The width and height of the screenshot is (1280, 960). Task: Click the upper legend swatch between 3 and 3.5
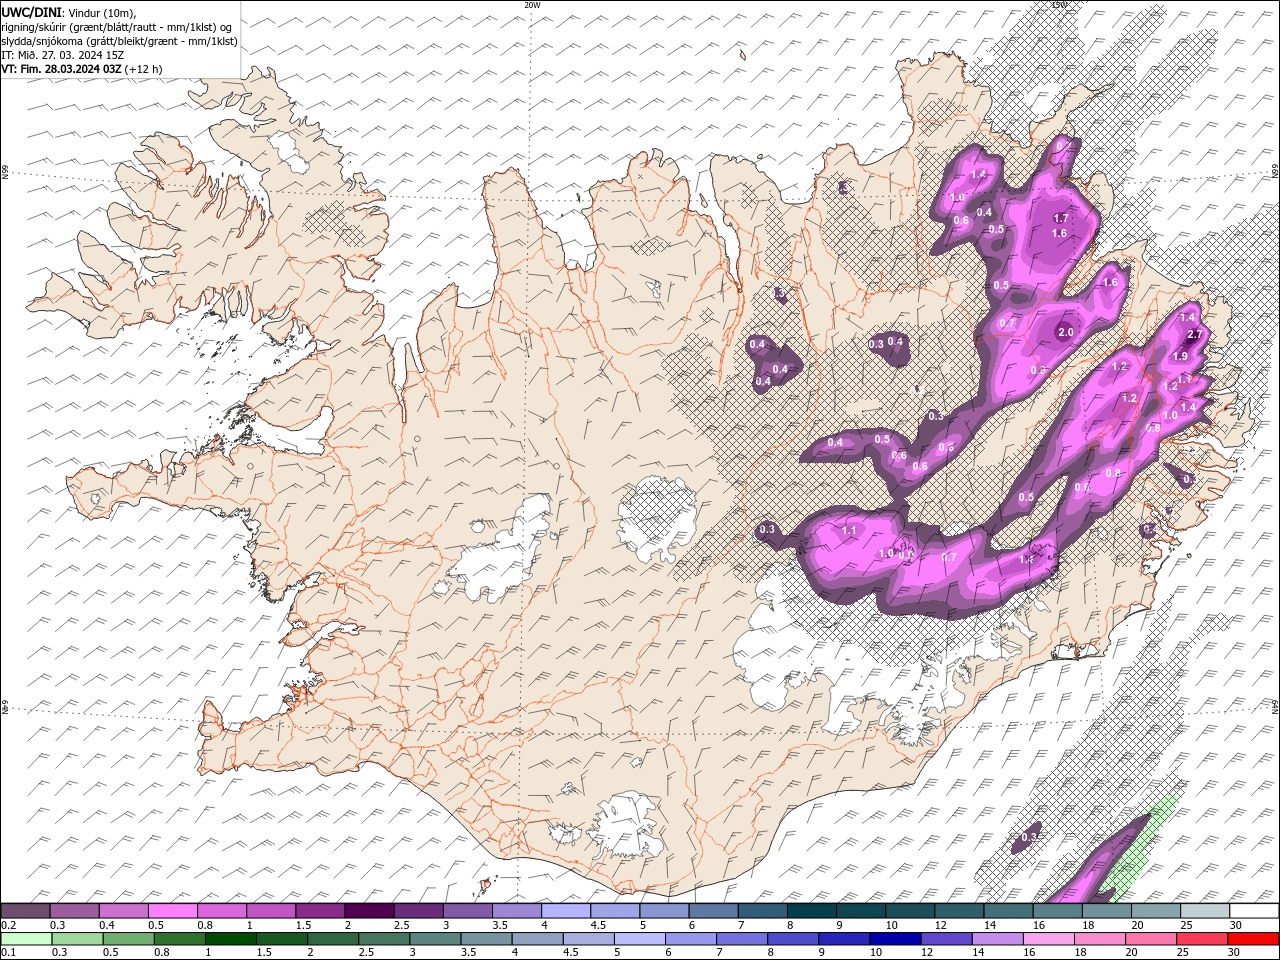pyautogui.click(x=467, y=911)
